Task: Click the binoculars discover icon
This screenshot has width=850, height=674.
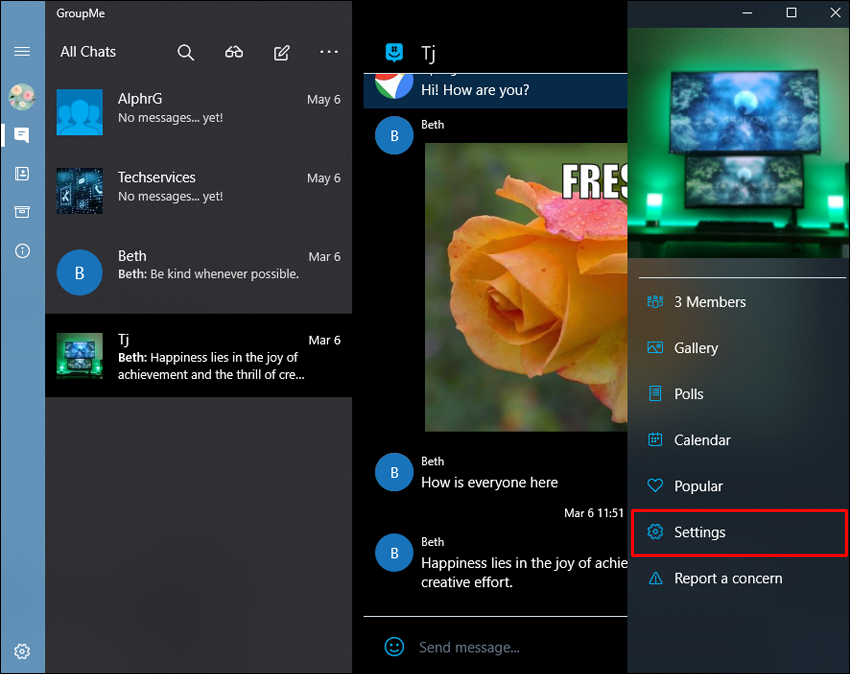Action: tap(234, 52)
